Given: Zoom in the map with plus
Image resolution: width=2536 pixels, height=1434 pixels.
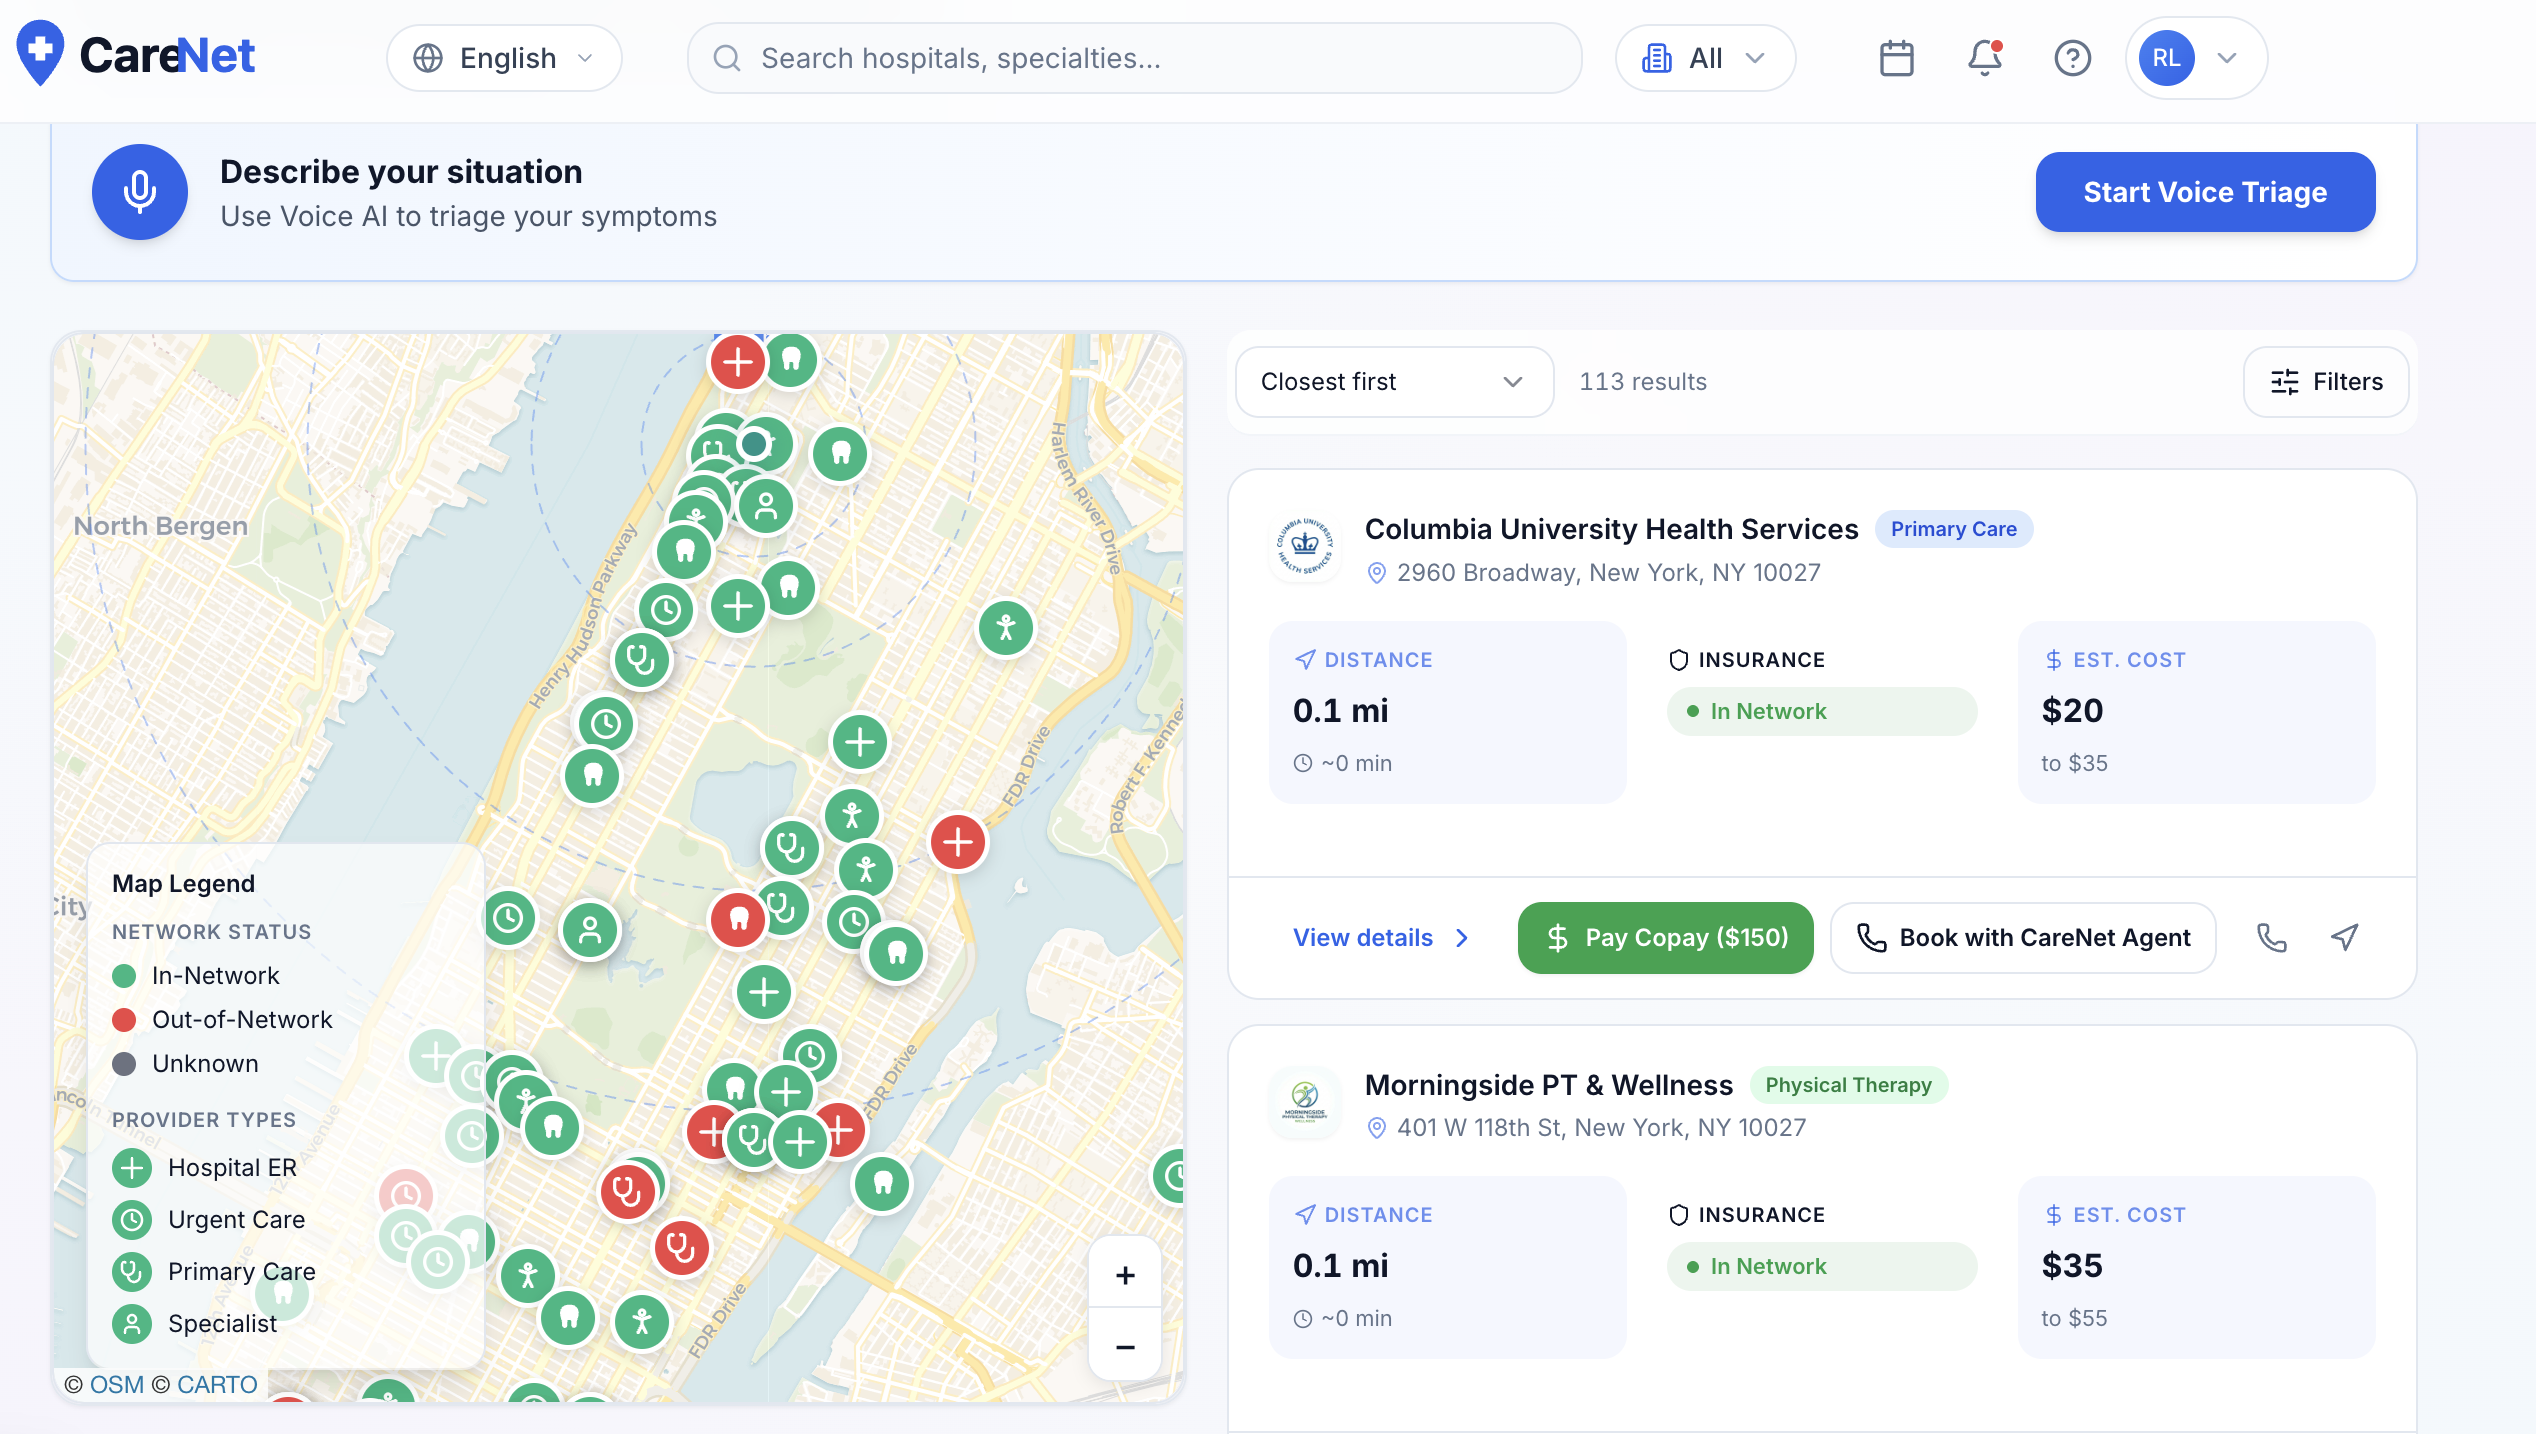Looking at the screenshot, I should [1125, 1275].
